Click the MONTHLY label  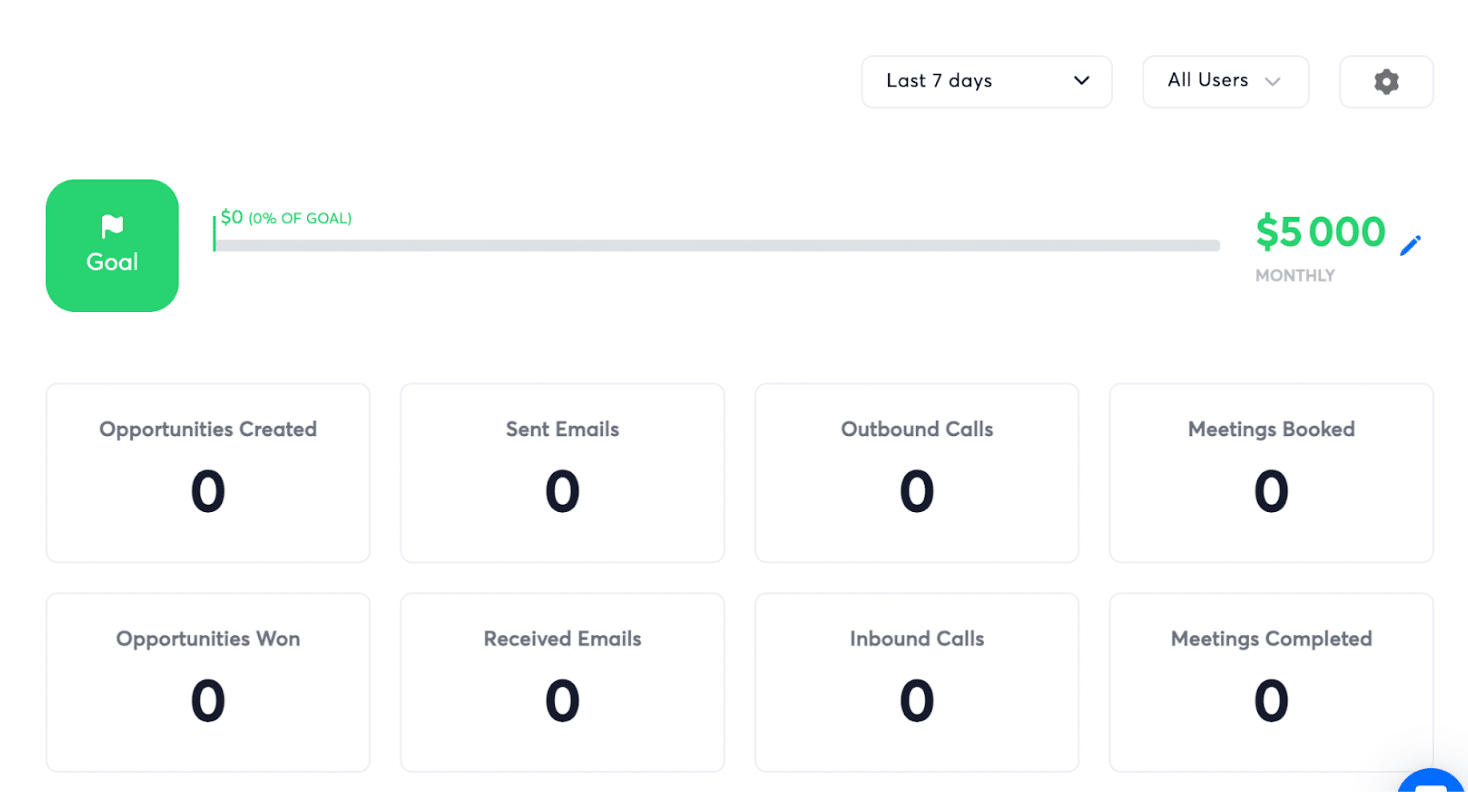pyautogui.click(x=1295, y=276)
